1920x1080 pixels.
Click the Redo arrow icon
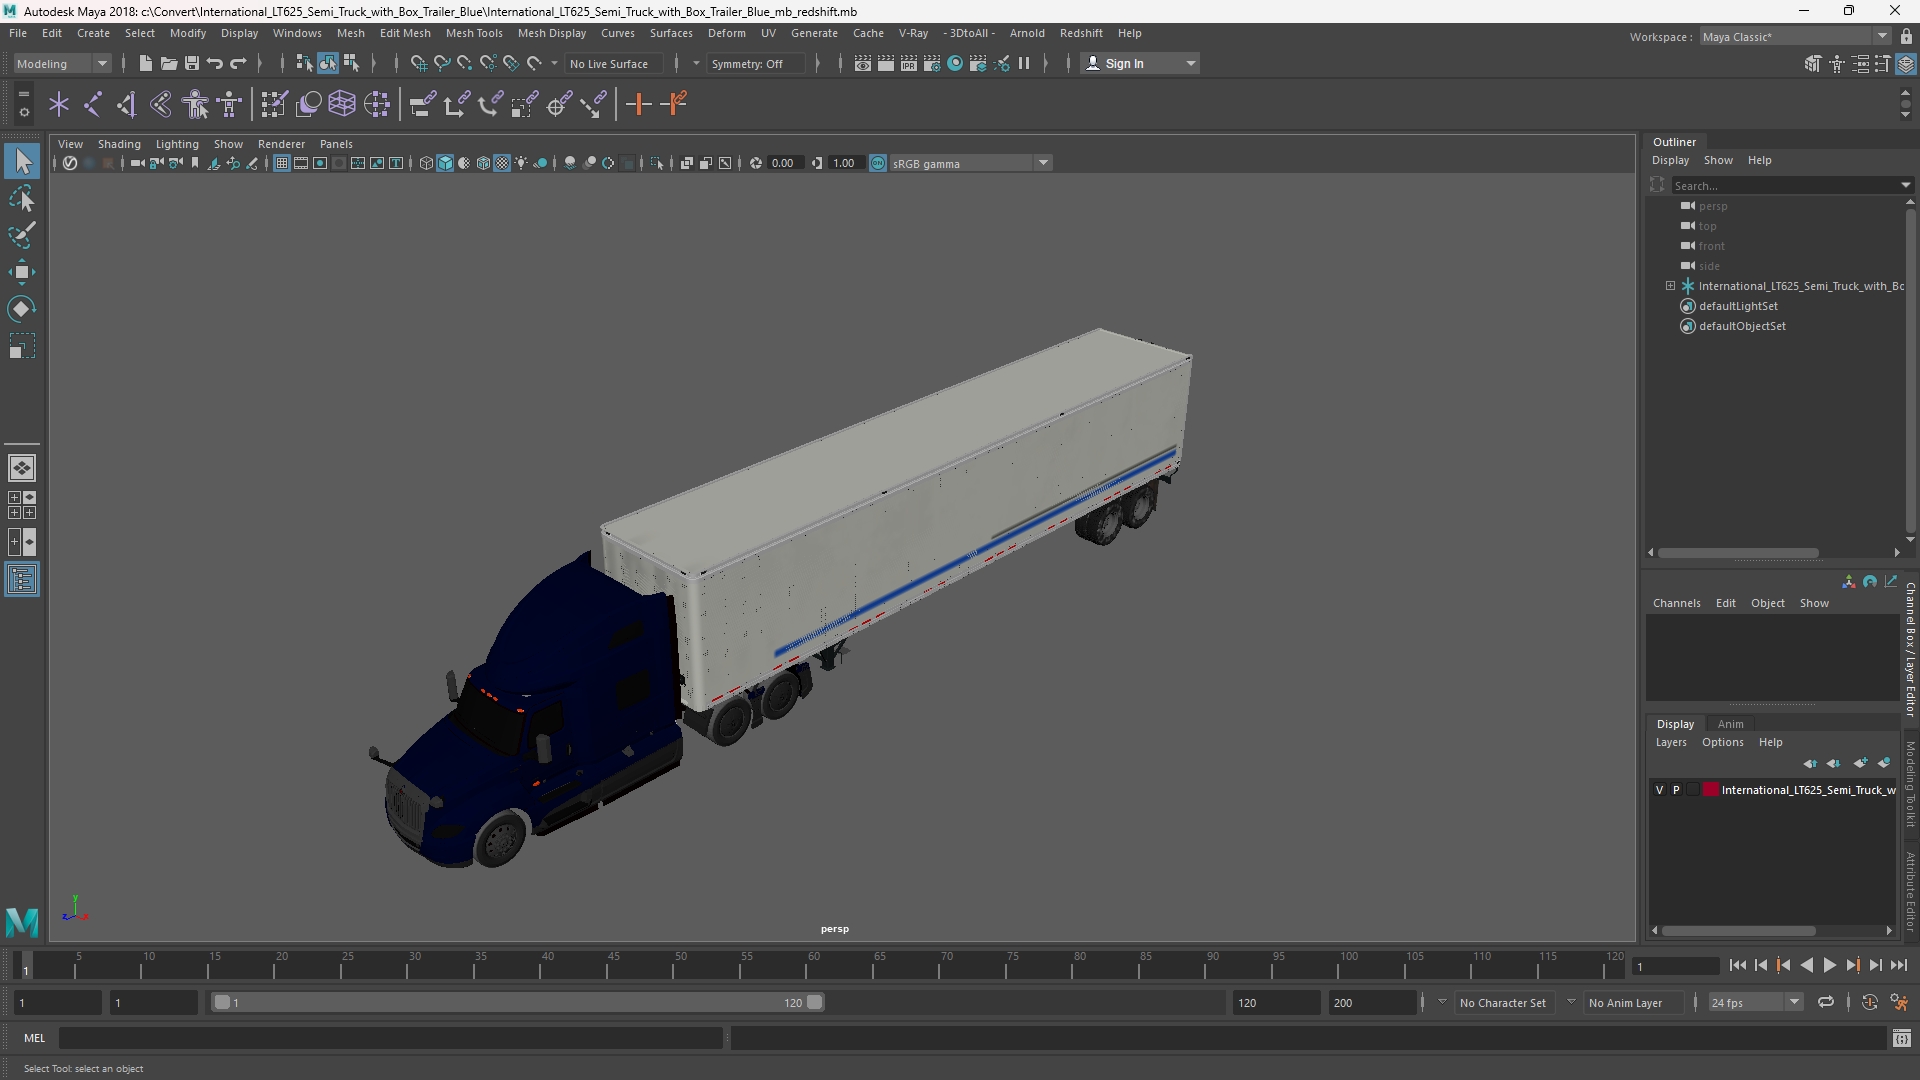coord(238,63)
